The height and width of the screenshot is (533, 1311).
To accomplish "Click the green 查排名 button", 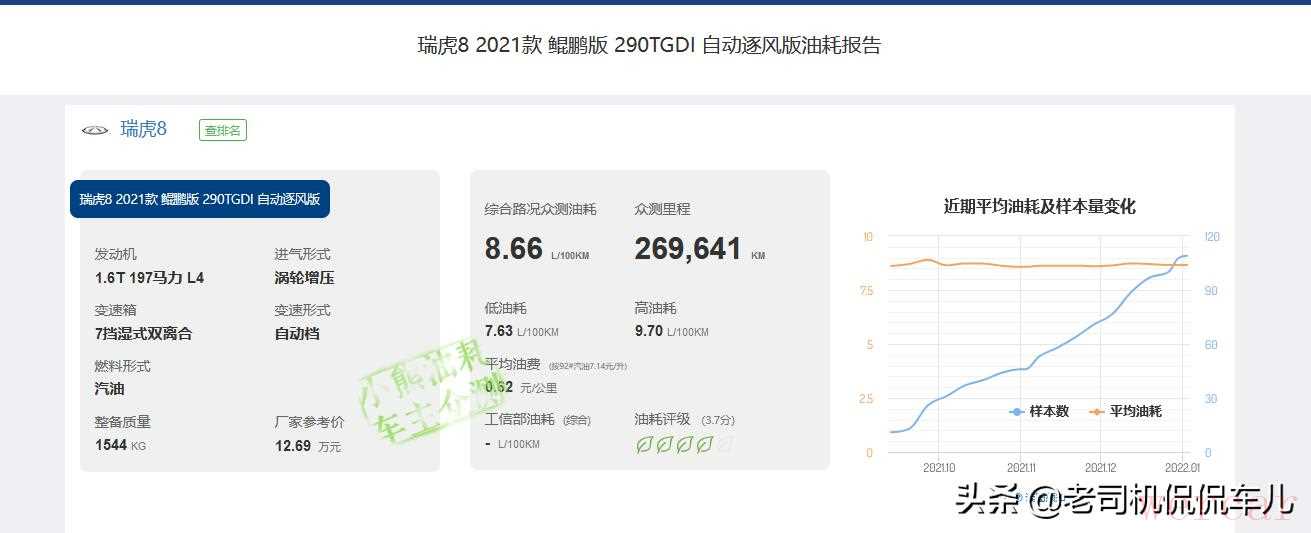I will tap(222, 130).
